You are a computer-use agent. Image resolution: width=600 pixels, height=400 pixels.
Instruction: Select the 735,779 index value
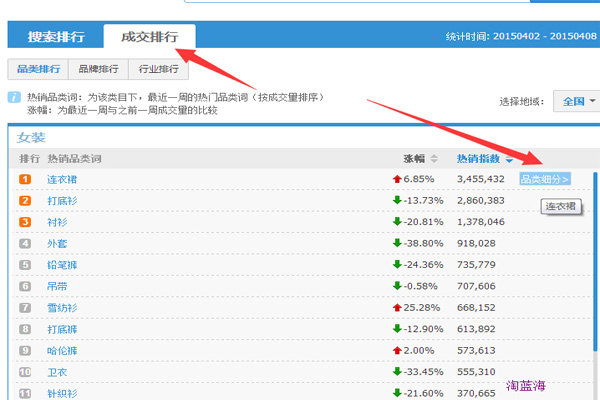pos(476,265)
